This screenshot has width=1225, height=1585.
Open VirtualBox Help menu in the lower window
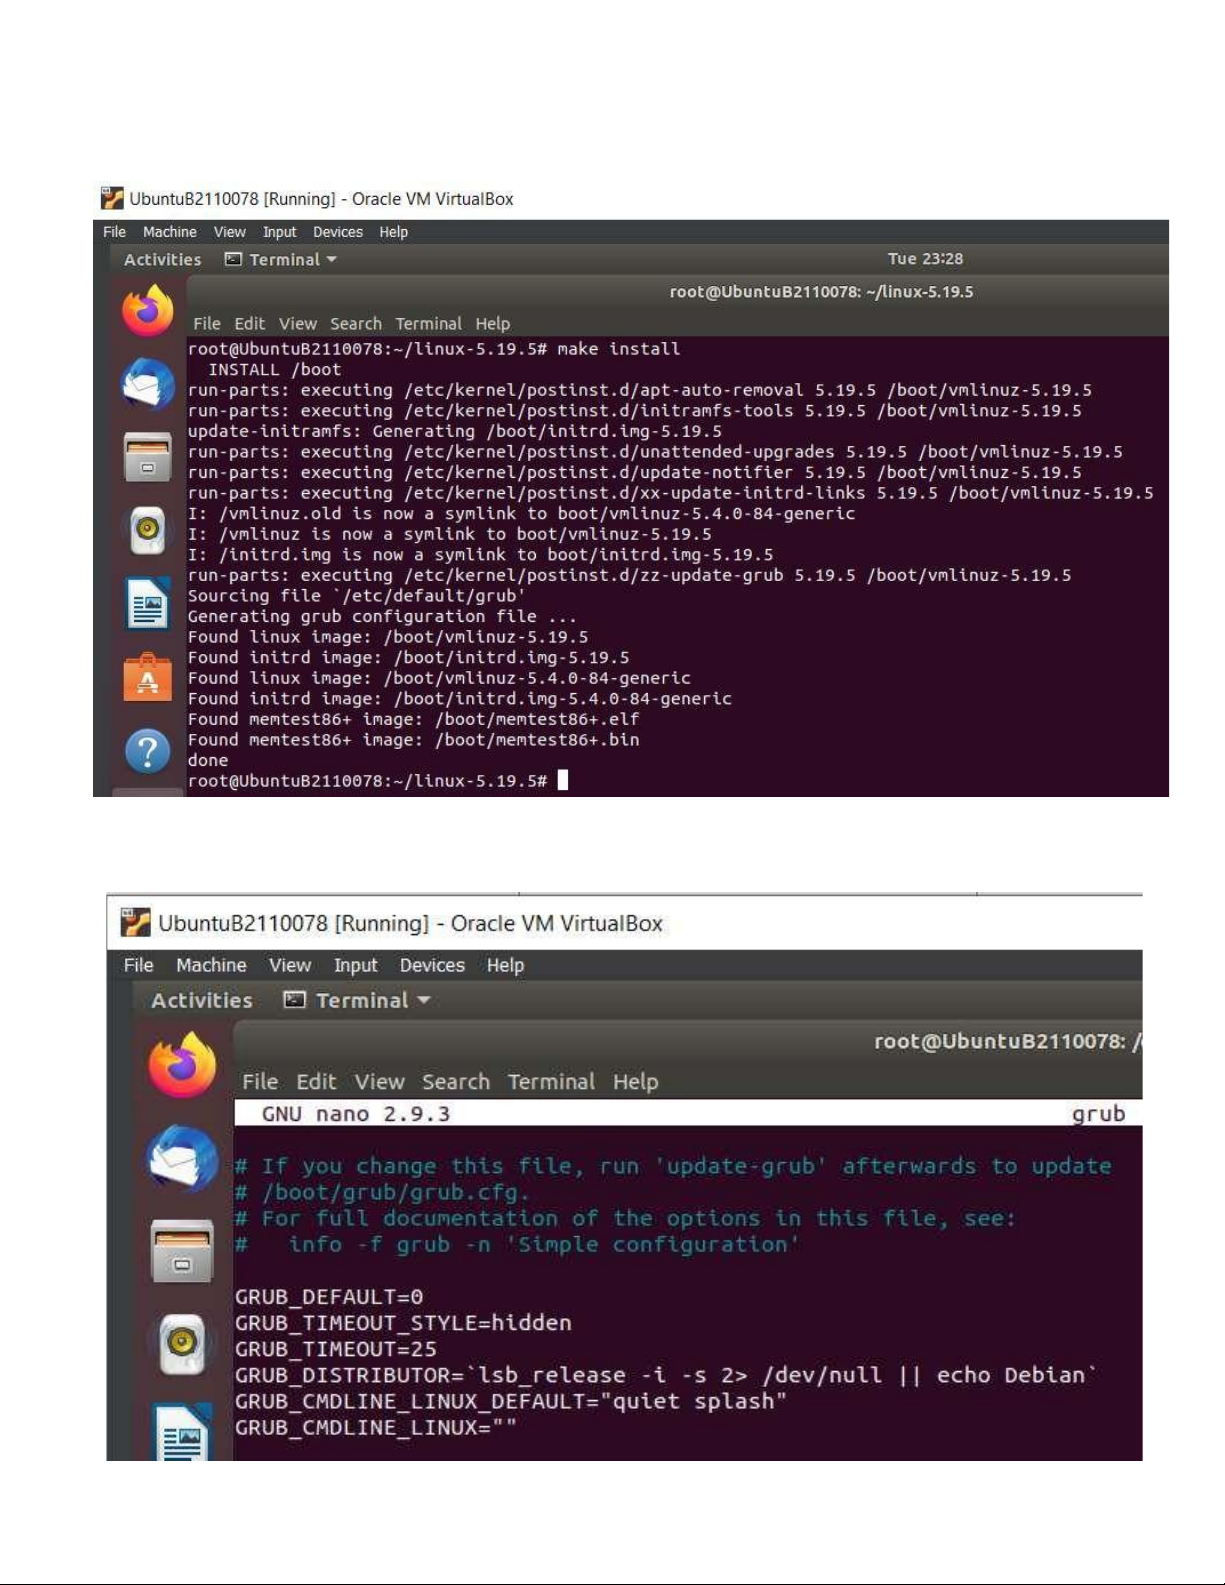coord(506,965)
